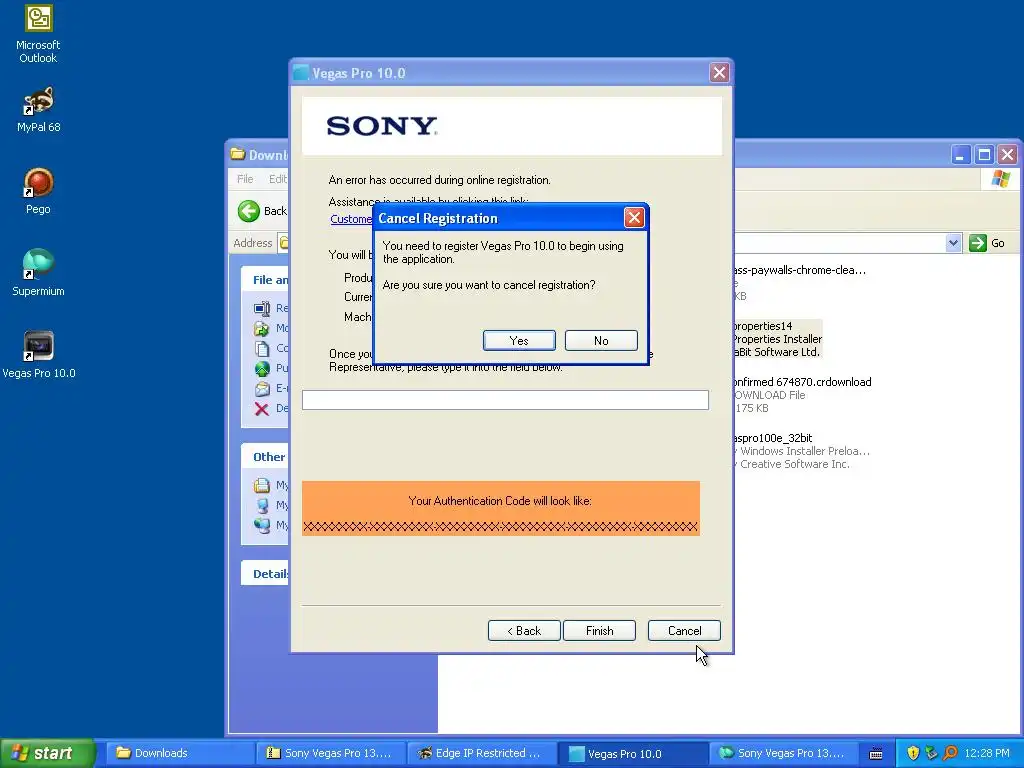Click the Other Places panel header
The width and height of the screenshot is (1024, 768).
pos(265,456)
